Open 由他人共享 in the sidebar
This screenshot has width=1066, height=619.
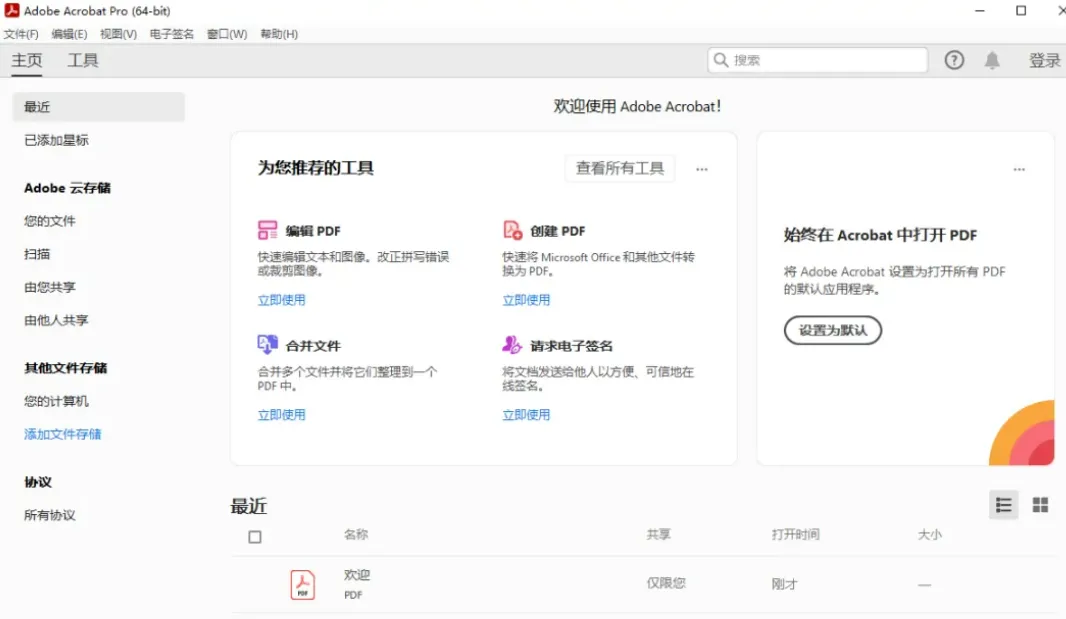tap(56, 320)
